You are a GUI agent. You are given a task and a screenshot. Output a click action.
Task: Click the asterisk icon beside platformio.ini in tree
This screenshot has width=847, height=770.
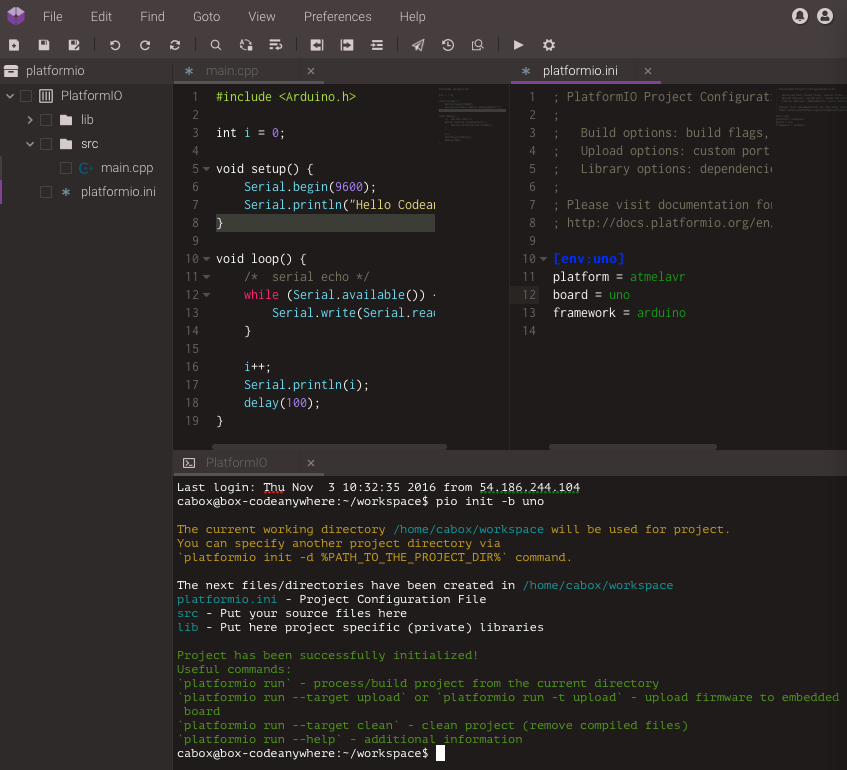[66, 192]
